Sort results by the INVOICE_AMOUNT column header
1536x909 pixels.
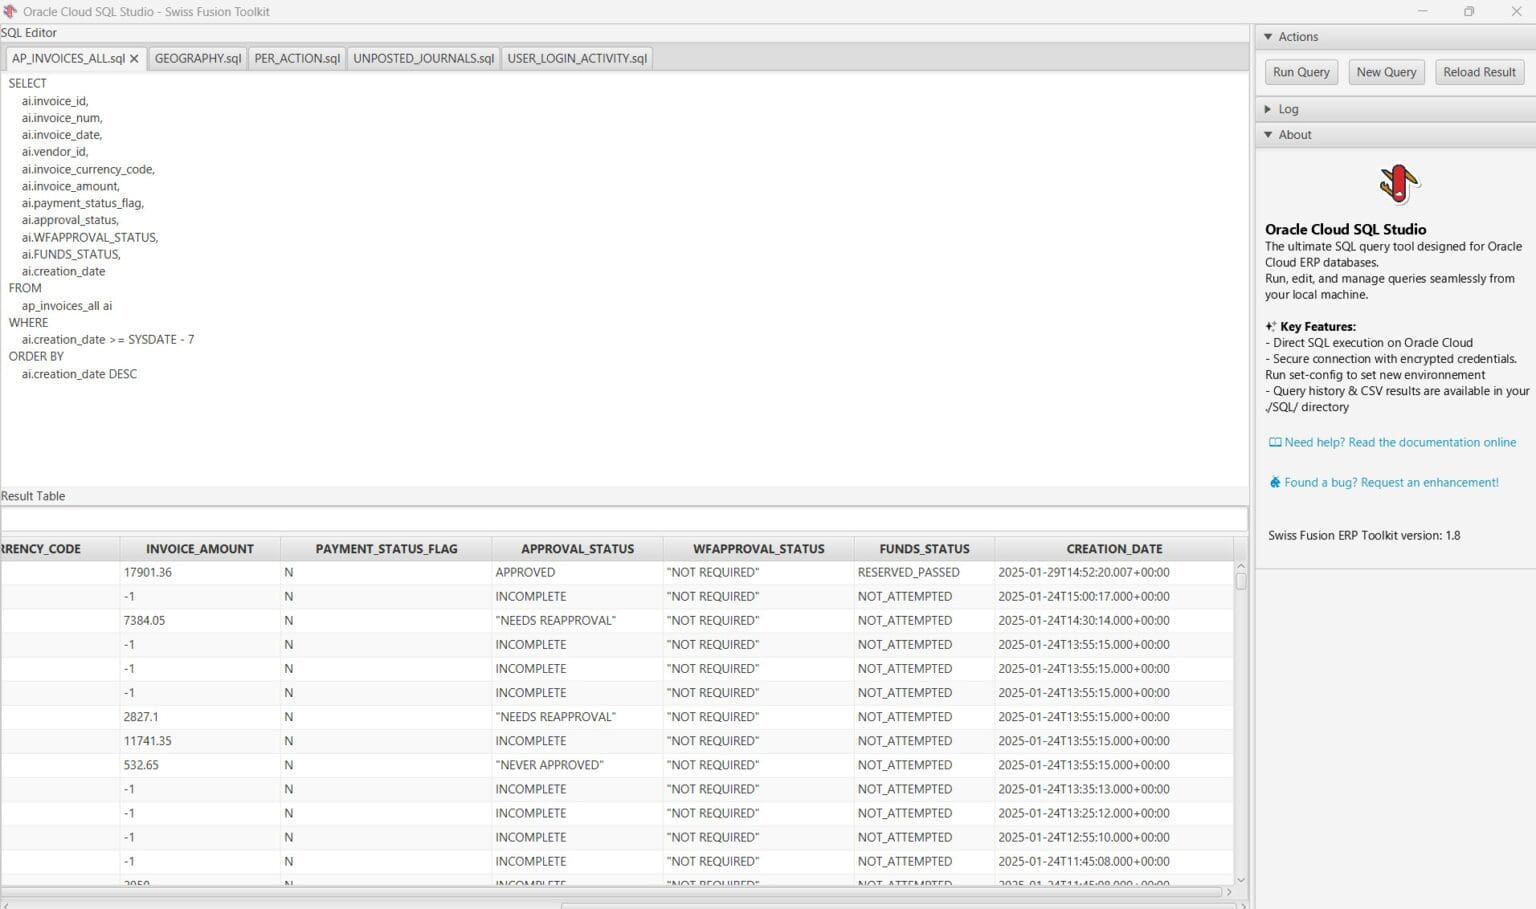point(199,548)
